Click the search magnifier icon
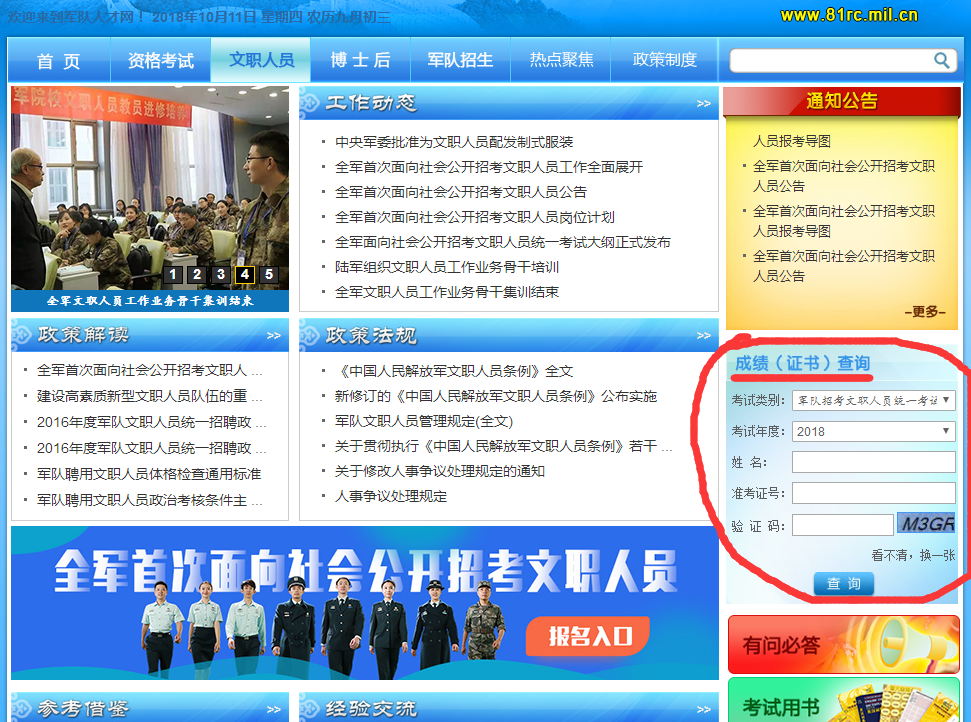971x722 pixels. click(x=941, y=60)
